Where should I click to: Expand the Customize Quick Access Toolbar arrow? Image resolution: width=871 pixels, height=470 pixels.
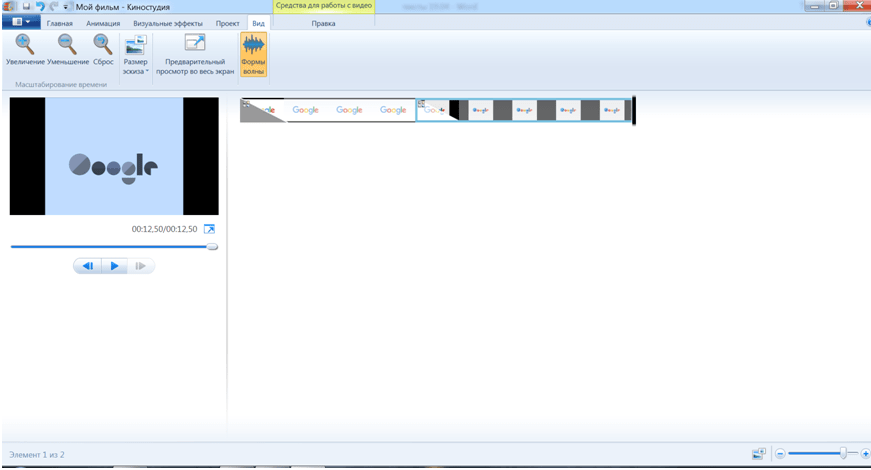click(x=66, y=6)
